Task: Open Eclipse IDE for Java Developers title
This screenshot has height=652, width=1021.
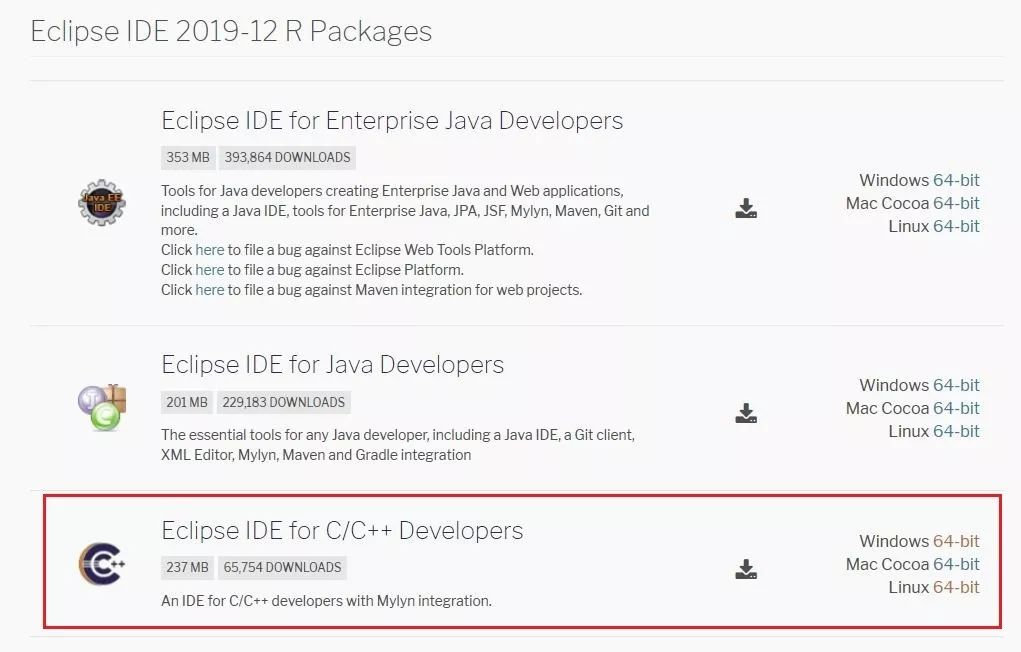Action: [x=332, y=365]
